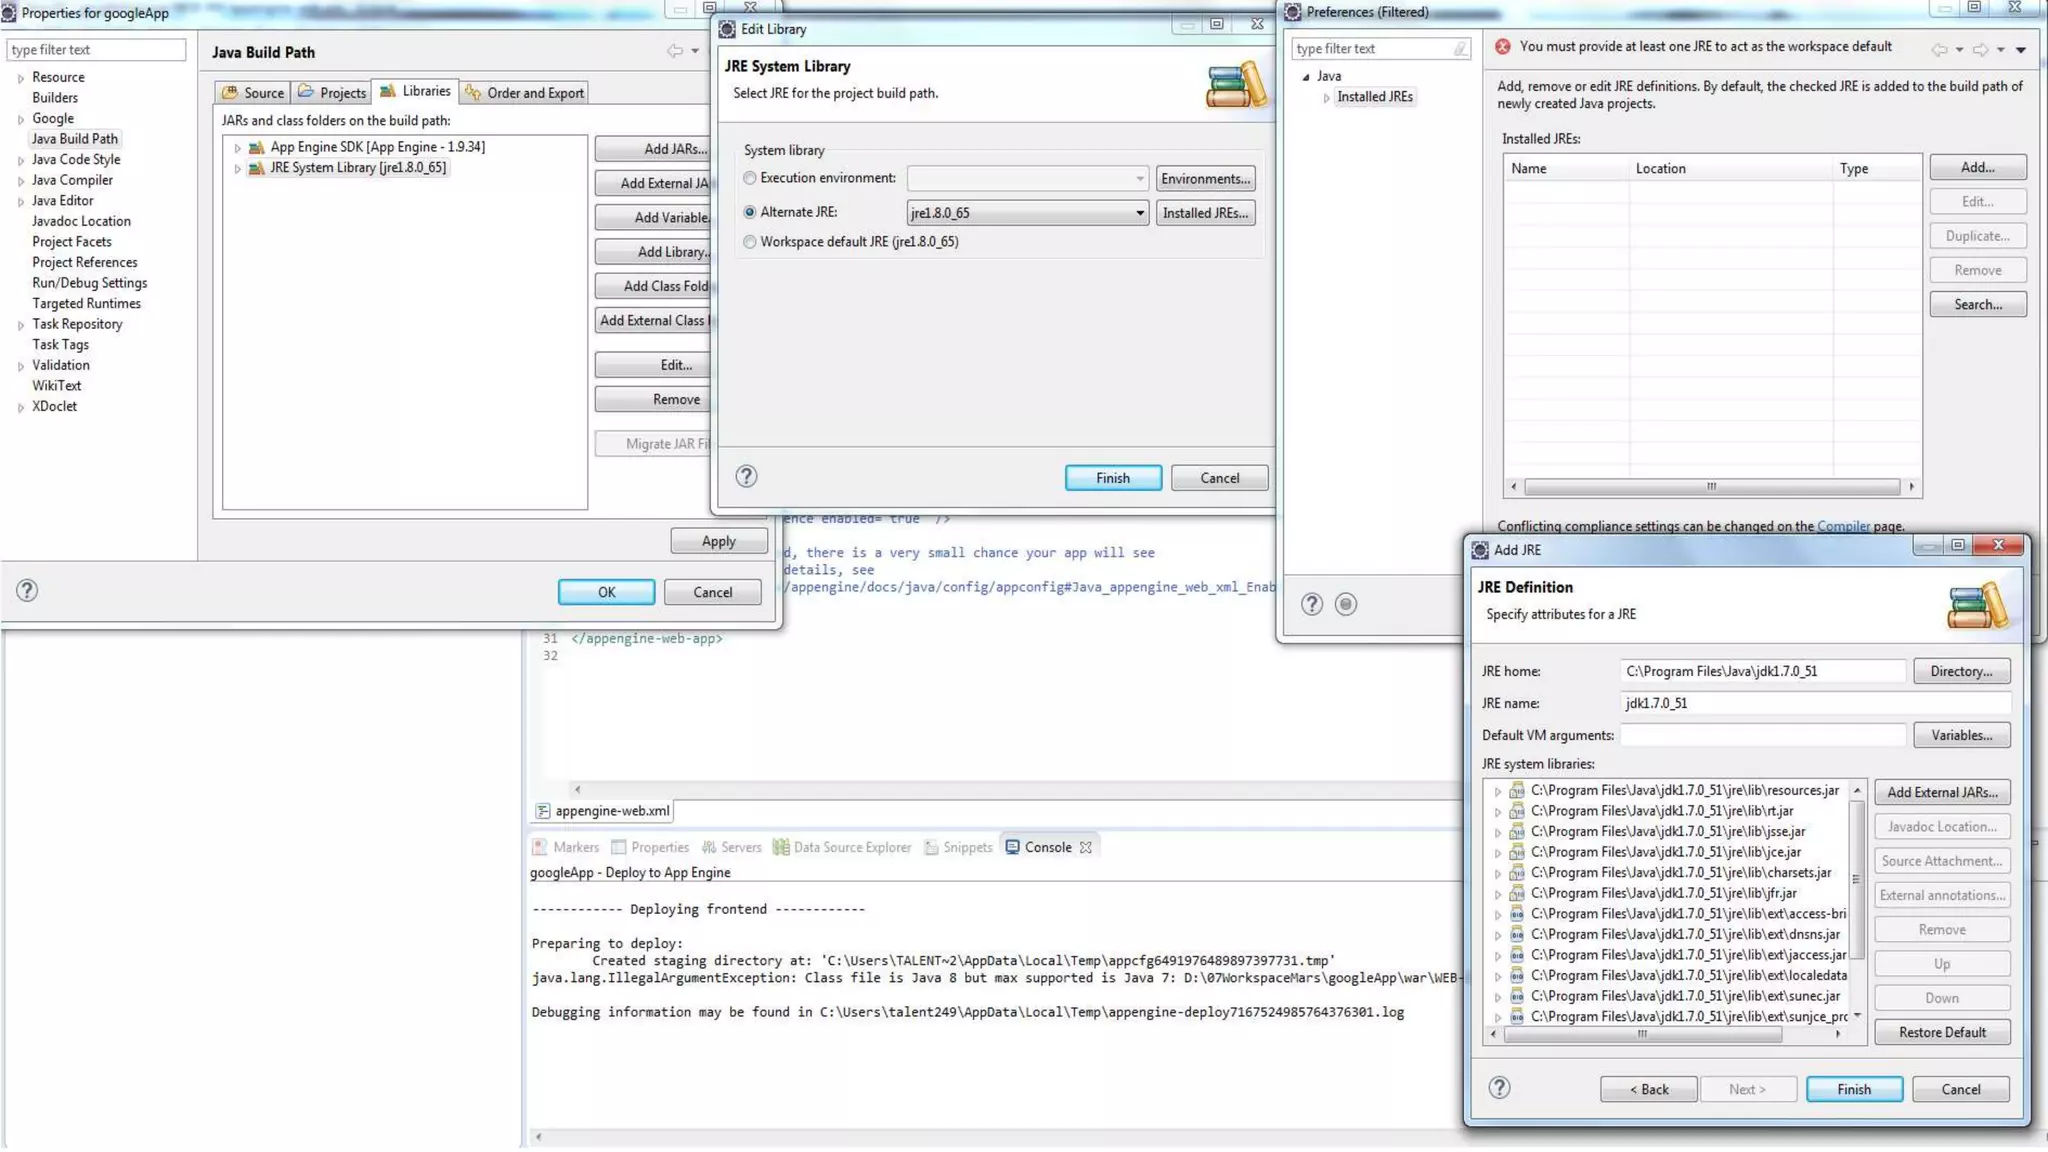
Task: Open the Compiler page link
Action: coord(1842,526)
